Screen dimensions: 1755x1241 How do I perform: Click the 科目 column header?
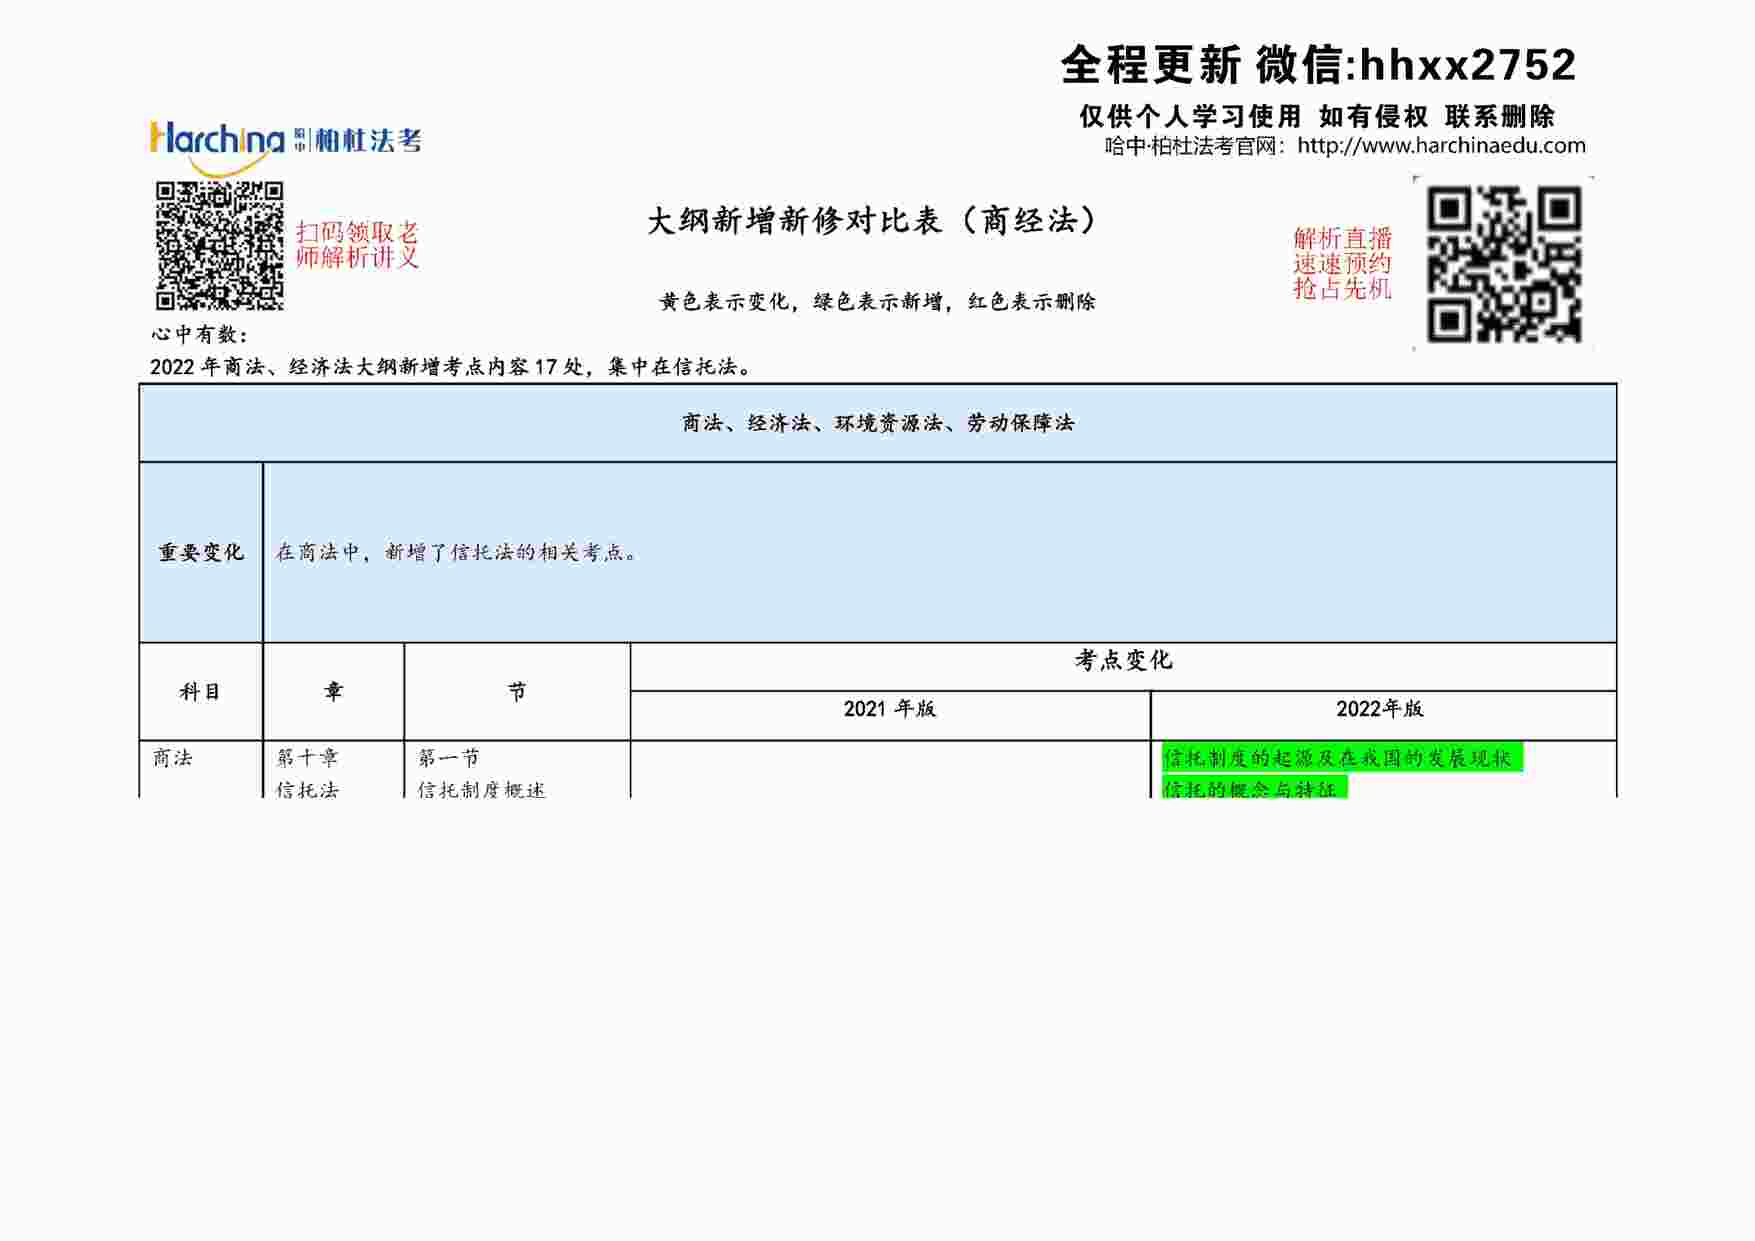201,691
